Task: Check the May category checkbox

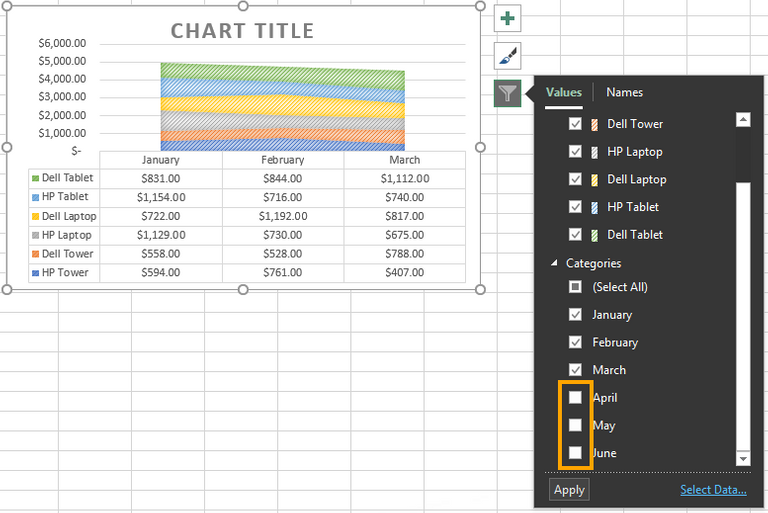Action: [x=575, y=425]
